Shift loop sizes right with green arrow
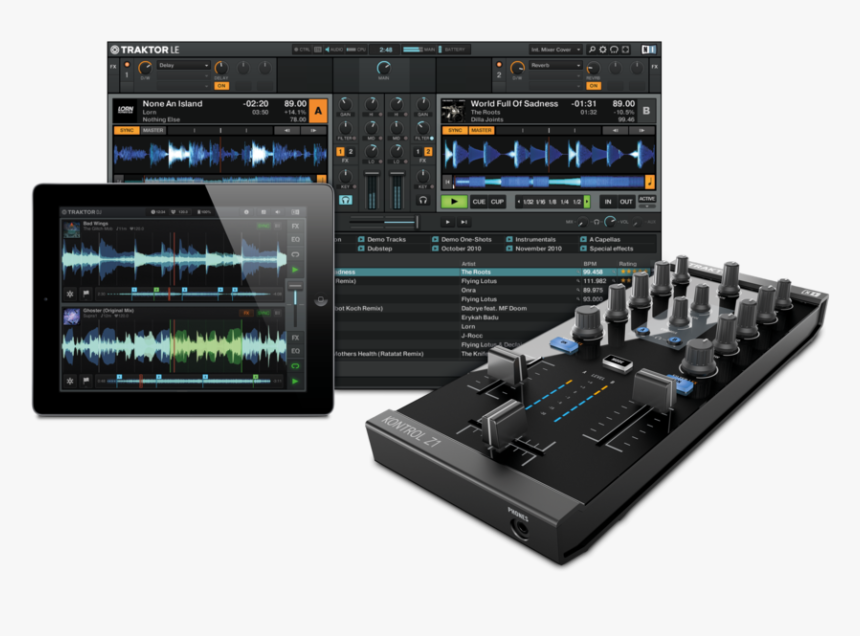 pyautogui.click(x=587, y=202)
